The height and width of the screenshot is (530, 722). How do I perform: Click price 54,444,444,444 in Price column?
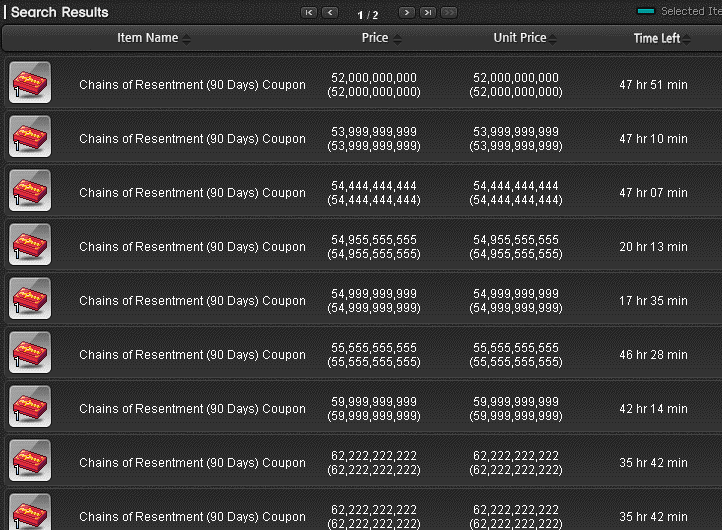click(x=374, y=192)
